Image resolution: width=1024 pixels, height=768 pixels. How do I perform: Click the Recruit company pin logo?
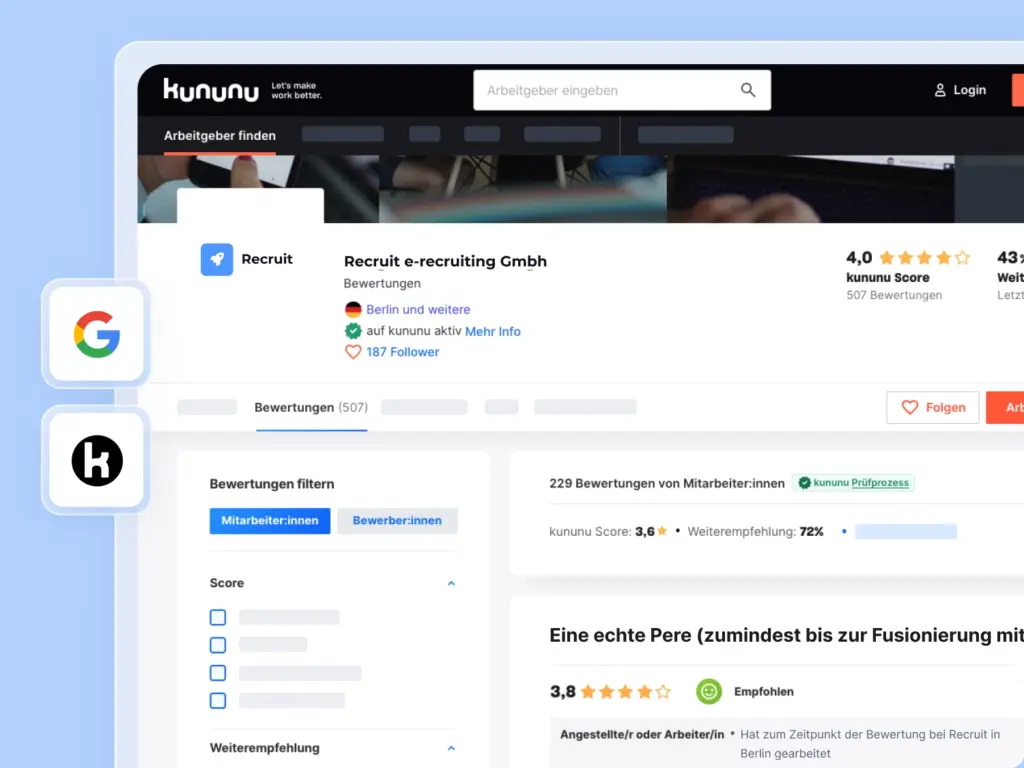pyautogui.click(x=216, y=259)
